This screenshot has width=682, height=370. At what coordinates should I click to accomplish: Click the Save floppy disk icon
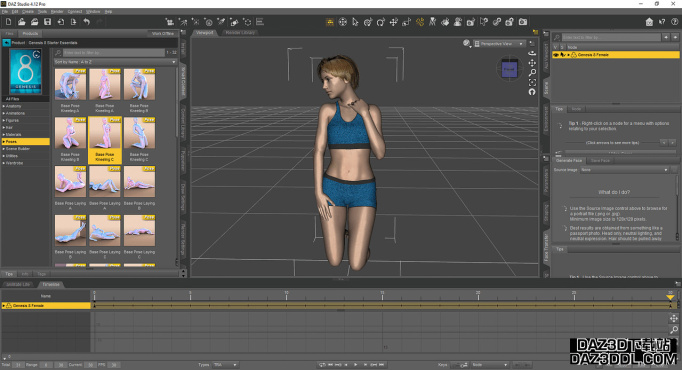(47, 22)
